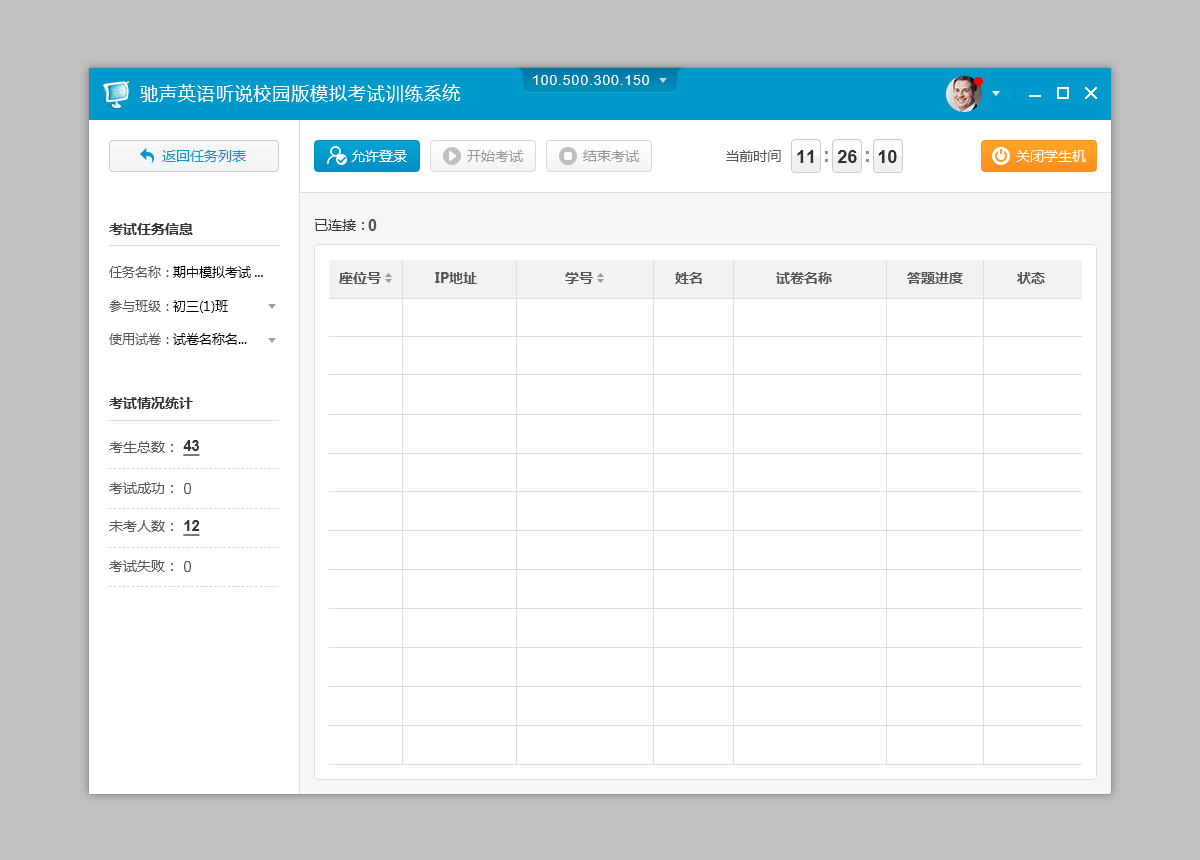Click the orange 关闭学生机 power button

1038,156
